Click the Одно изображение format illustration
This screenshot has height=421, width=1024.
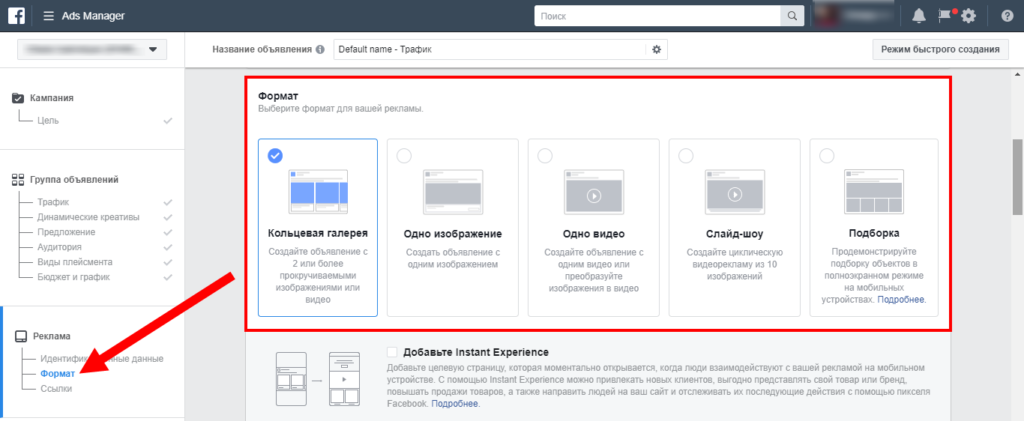(453, 191)
